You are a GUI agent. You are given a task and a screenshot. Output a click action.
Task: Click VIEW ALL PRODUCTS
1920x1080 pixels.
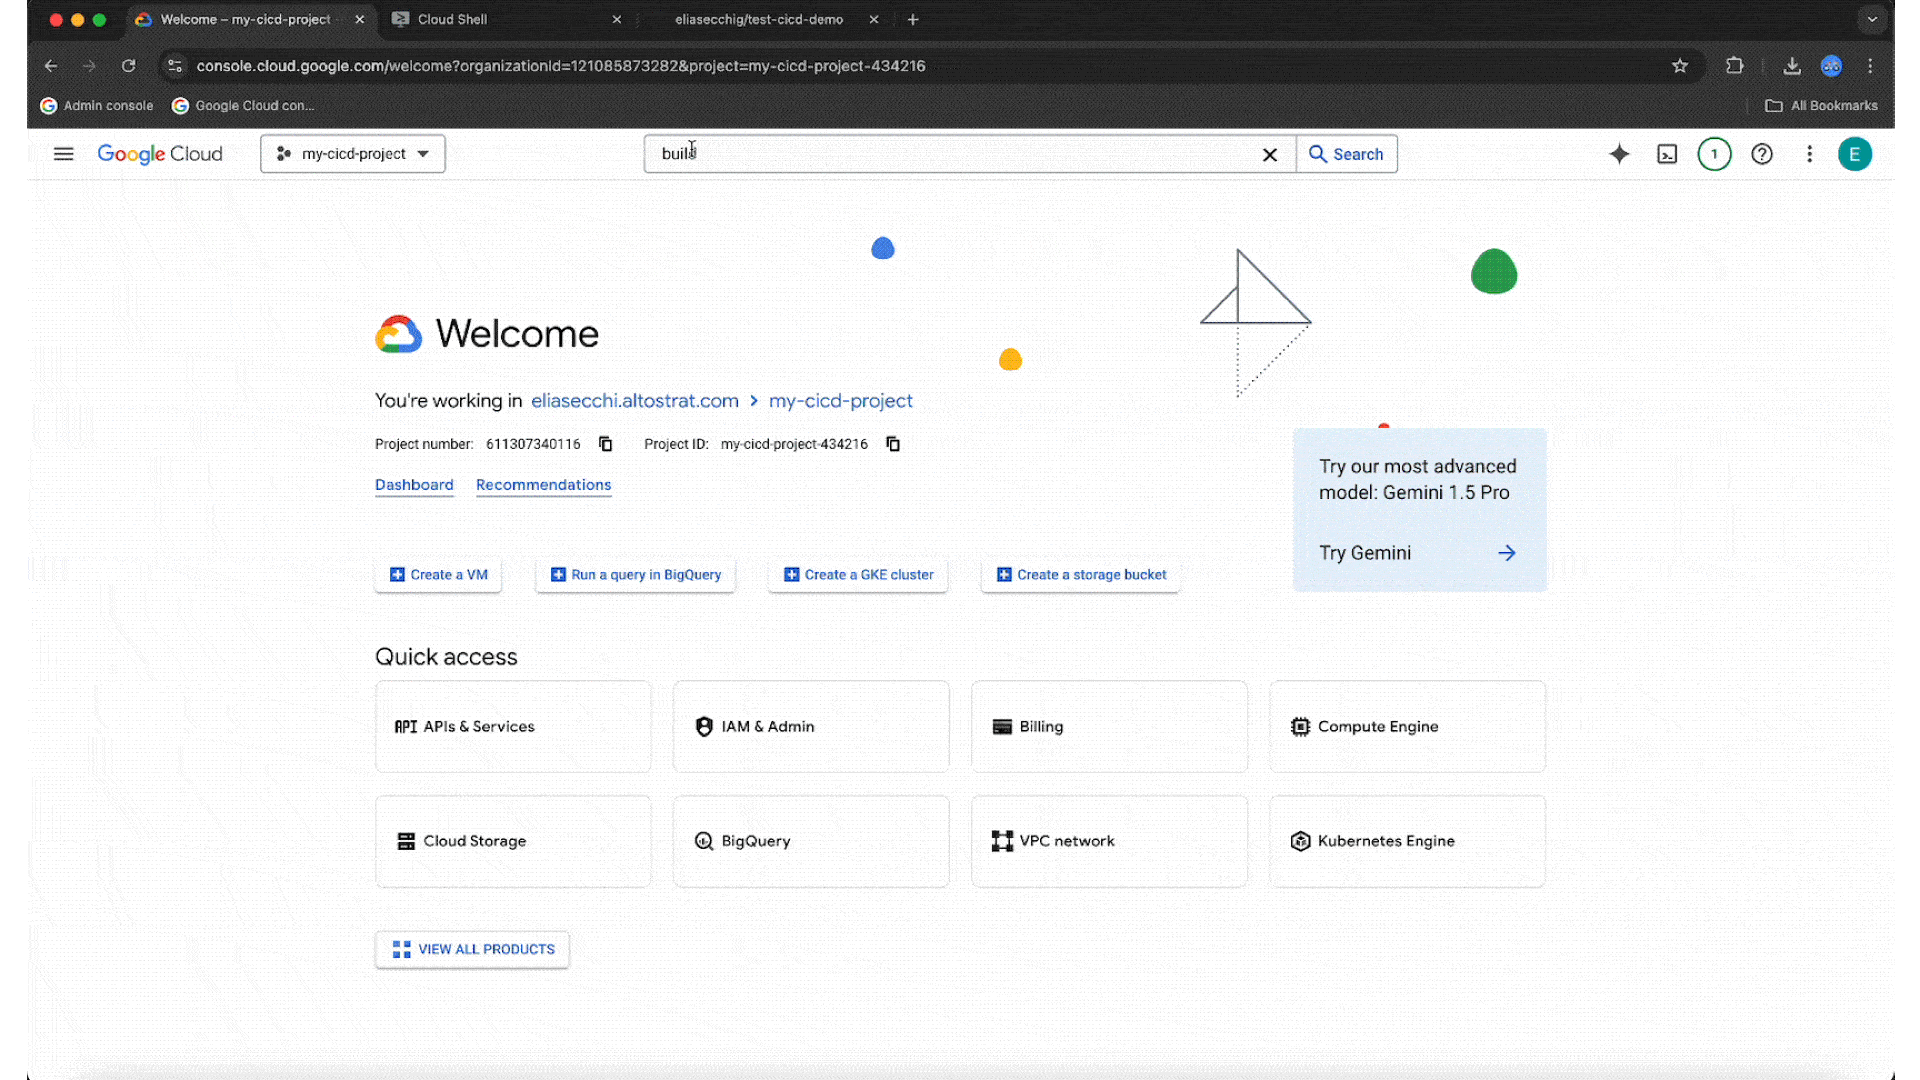click(473, 949)
